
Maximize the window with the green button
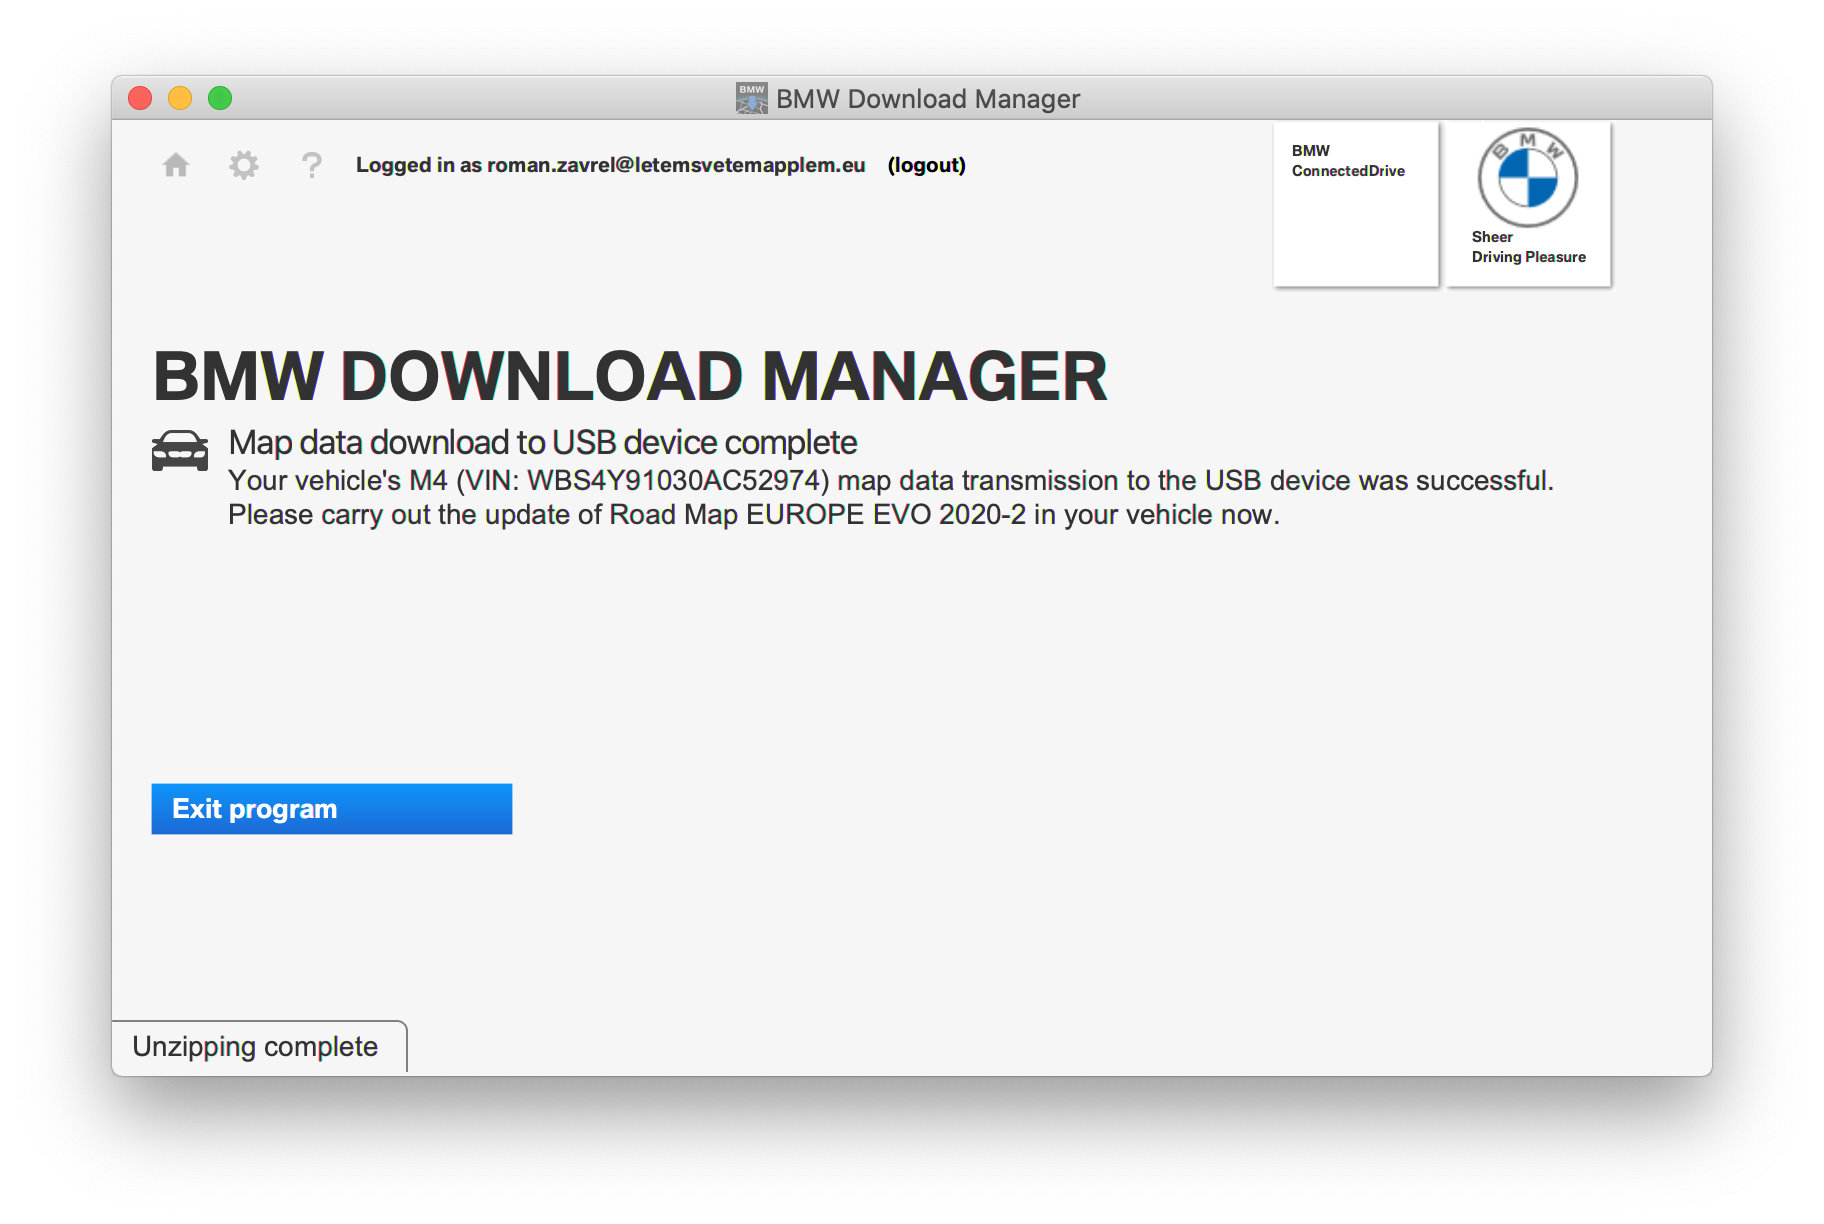(220, 98)
